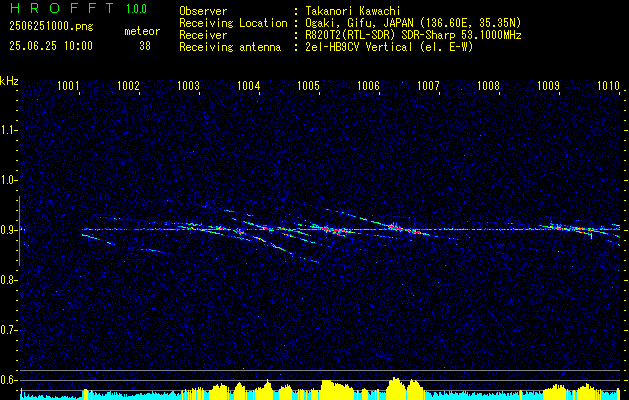The width and height of the screenshot is (629, 400).
Task: Click the date 25.06.25 10:00
Action: [51, 46]
